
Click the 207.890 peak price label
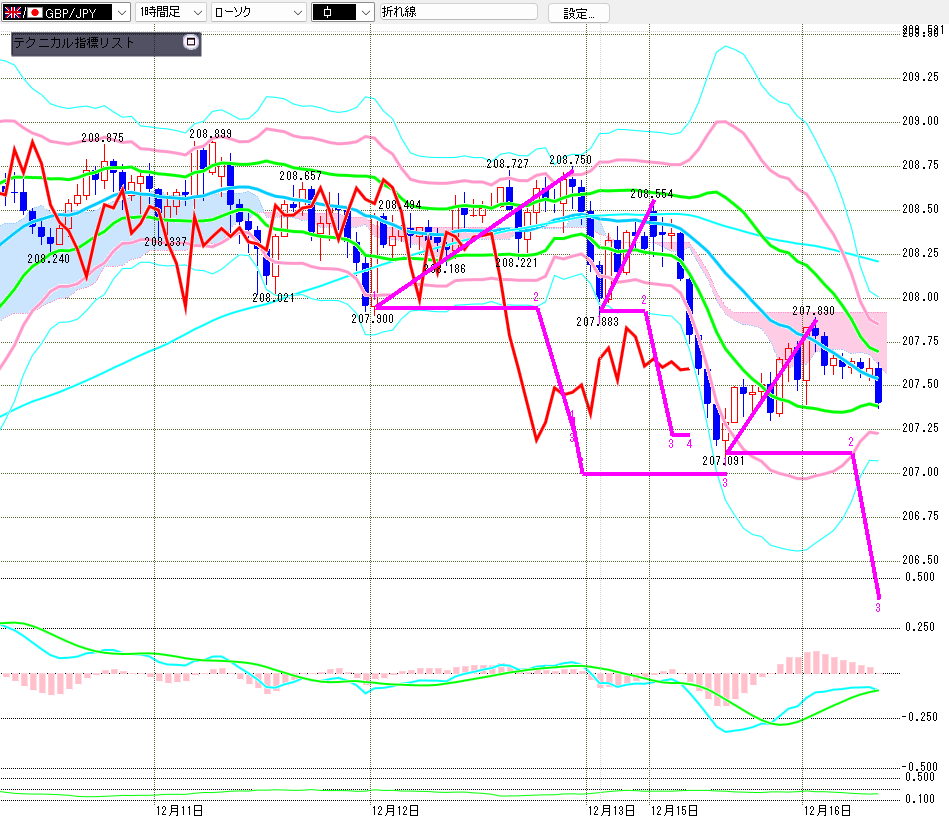(x=813, y=312)
